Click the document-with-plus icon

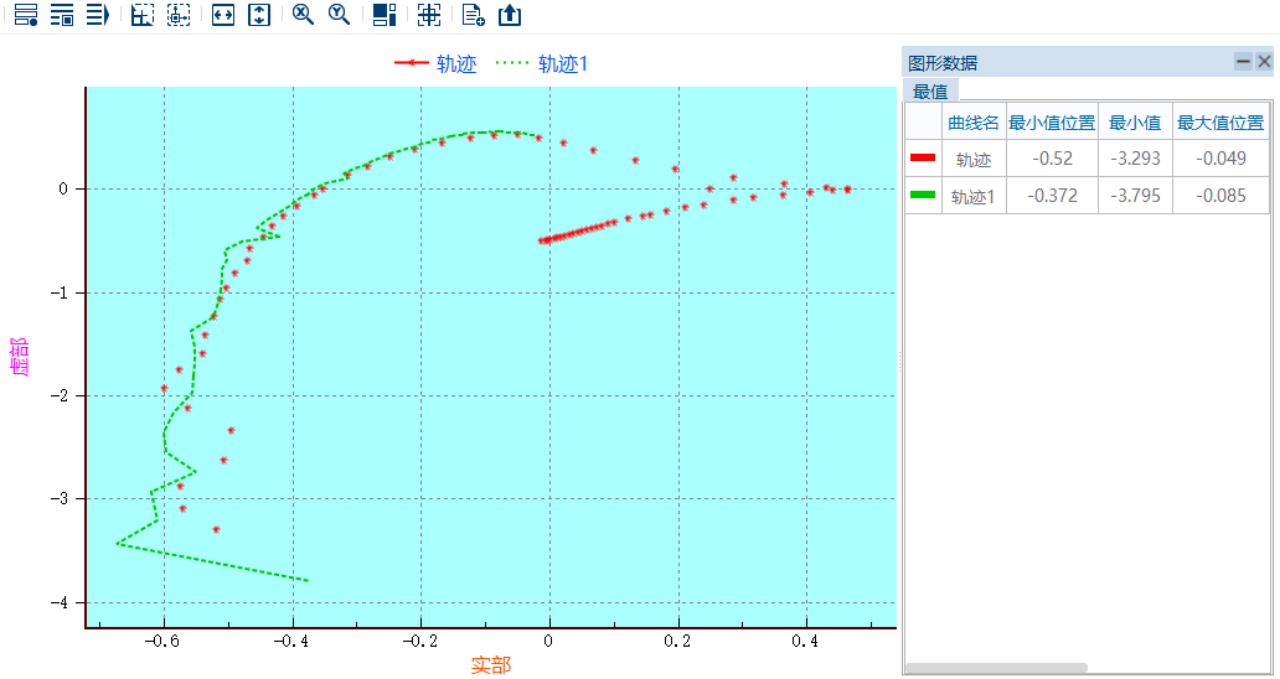[x=474, y=15]
